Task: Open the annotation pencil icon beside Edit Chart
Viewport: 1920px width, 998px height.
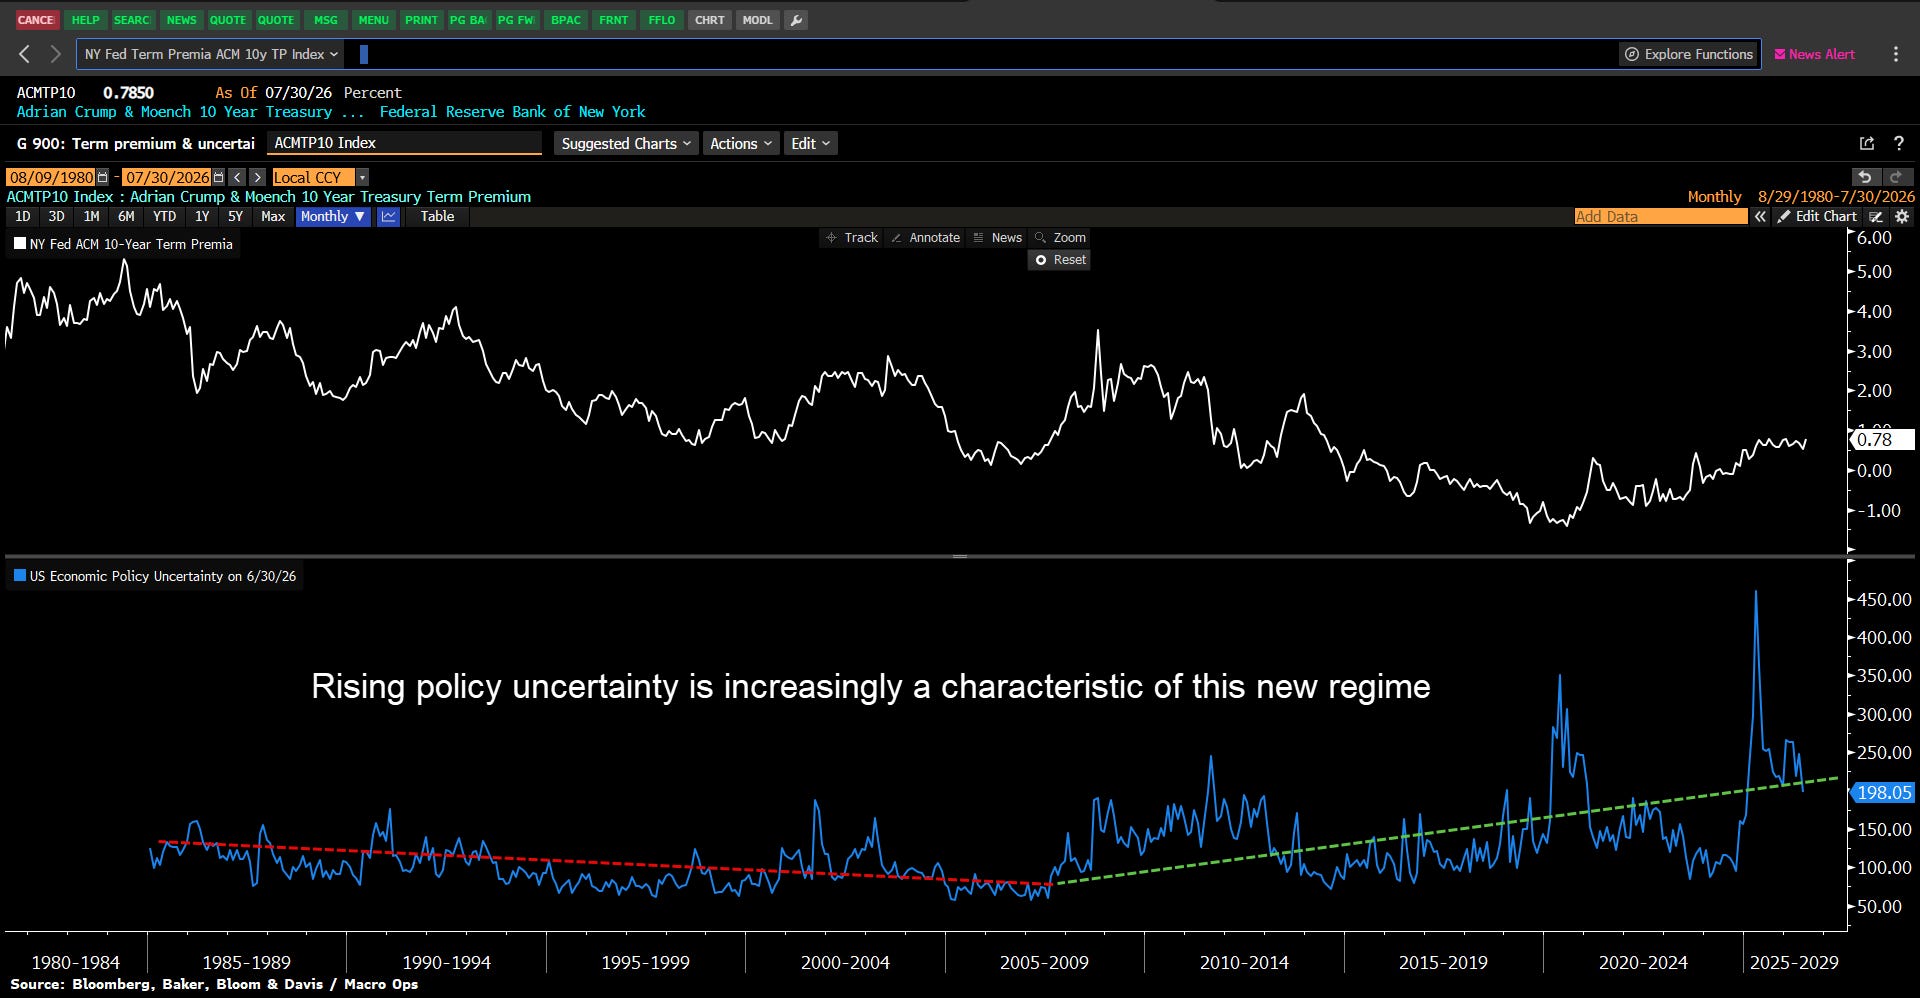Action: pos(1876,216)
